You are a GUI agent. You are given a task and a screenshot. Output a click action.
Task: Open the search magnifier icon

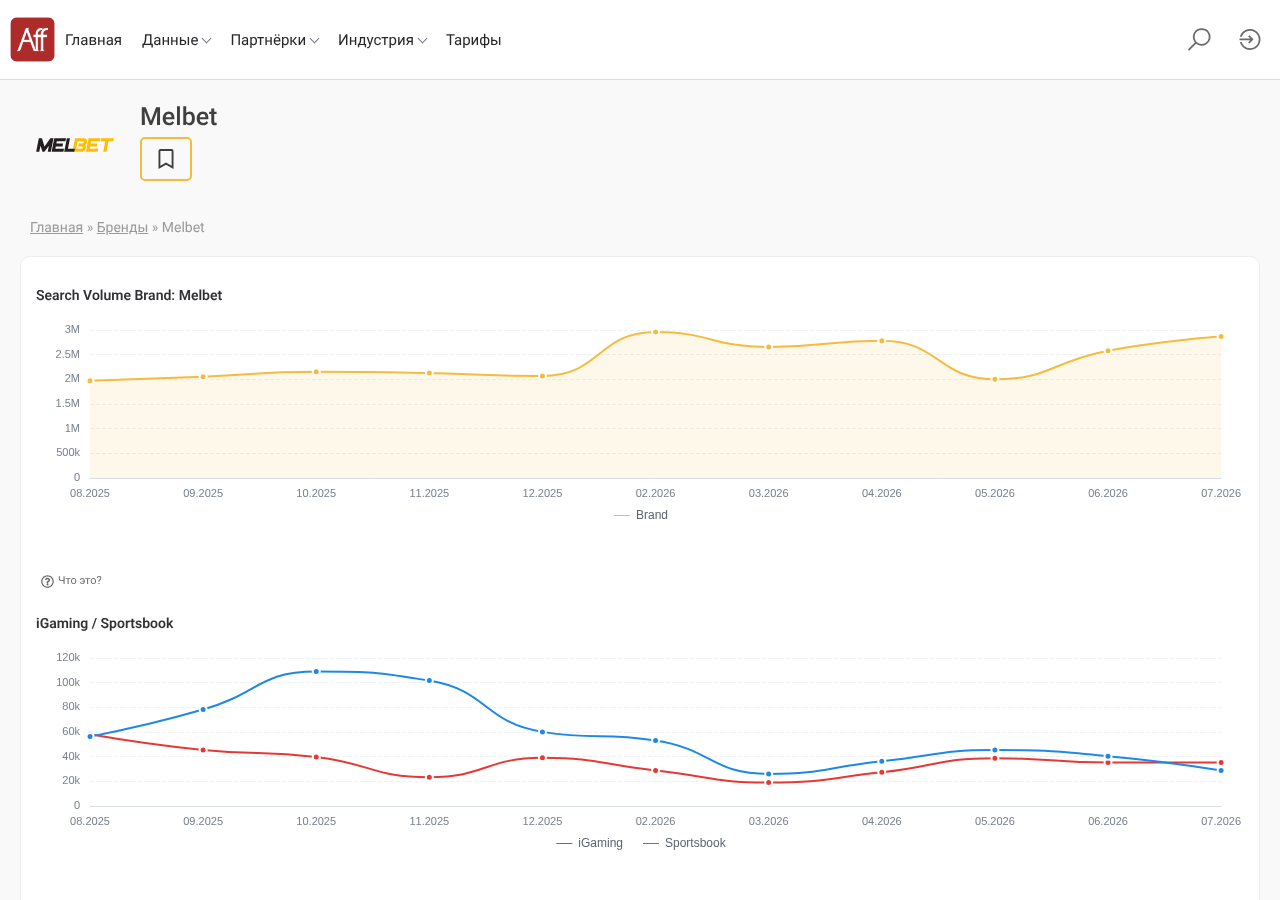1199,40
